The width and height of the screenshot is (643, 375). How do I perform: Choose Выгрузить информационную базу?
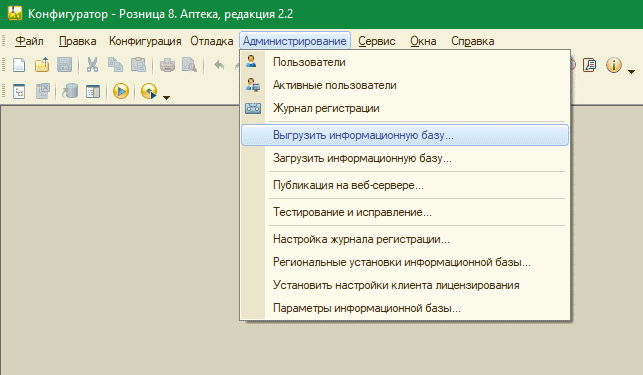coord(405,135)
